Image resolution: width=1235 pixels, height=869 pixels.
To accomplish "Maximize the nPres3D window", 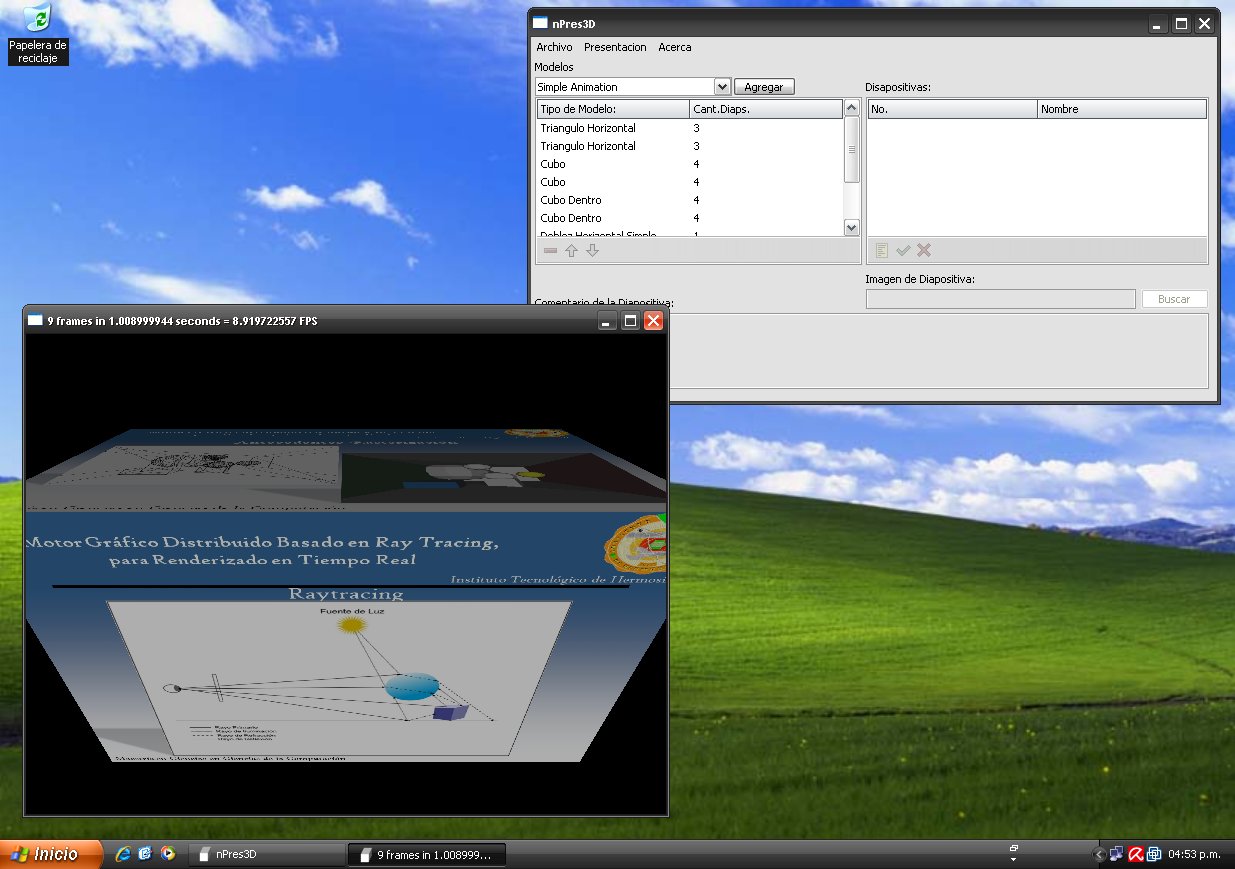I will pyautogui.click(x=1181, y=24).
